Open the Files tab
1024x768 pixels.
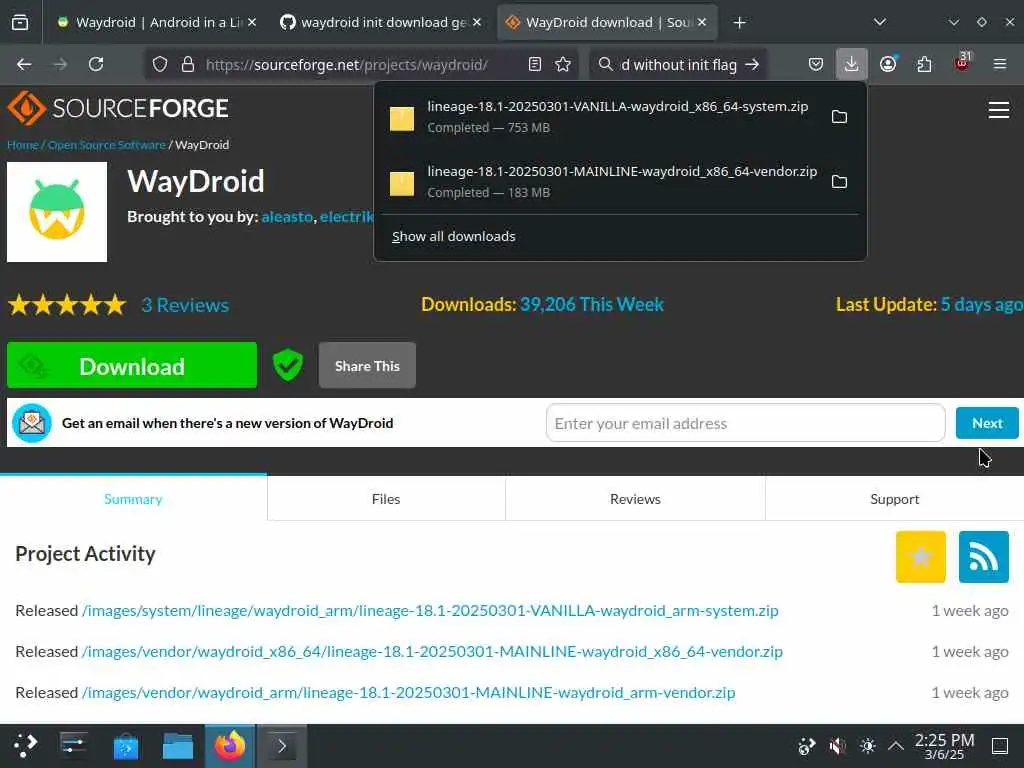386,499
